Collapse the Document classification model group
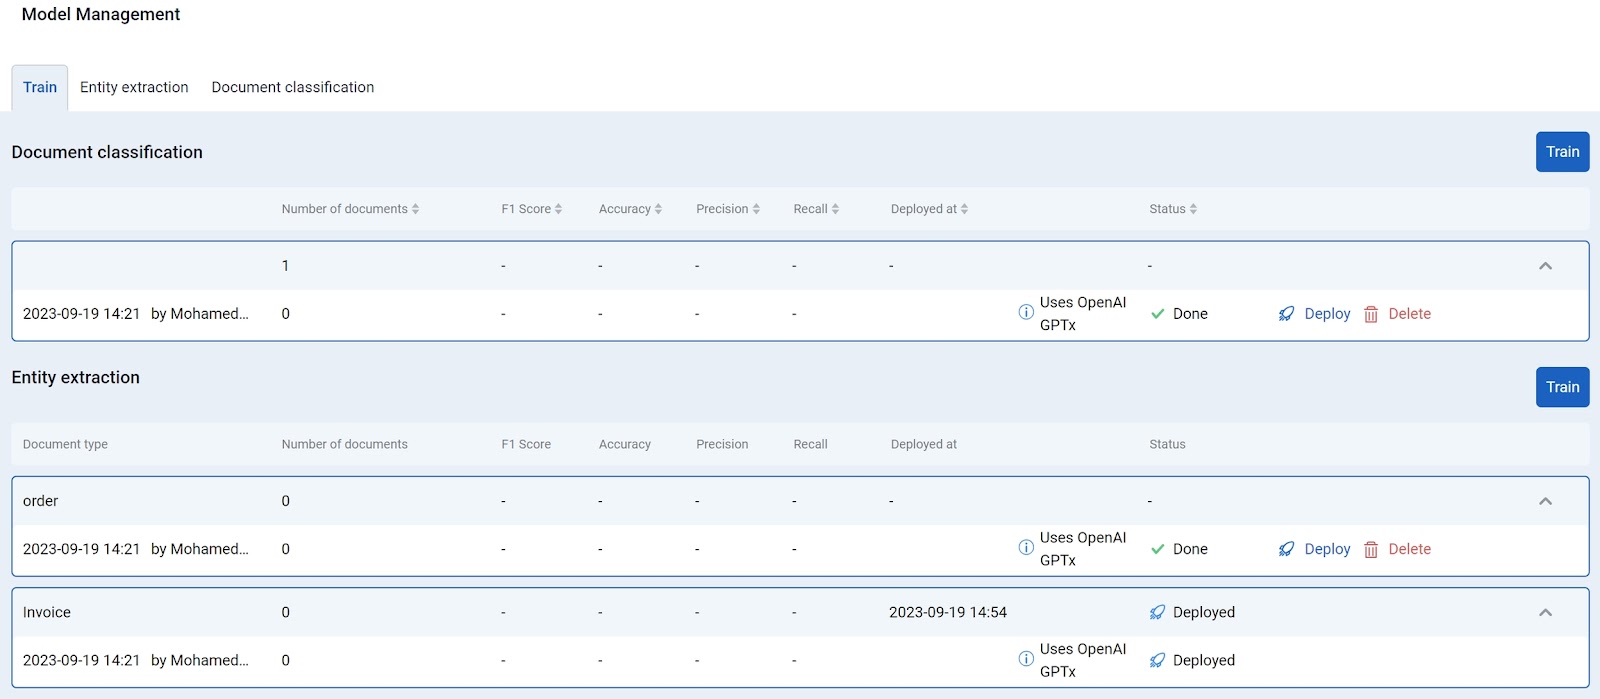Viewport: 1600px width, 699px height. click(1545, 266)
